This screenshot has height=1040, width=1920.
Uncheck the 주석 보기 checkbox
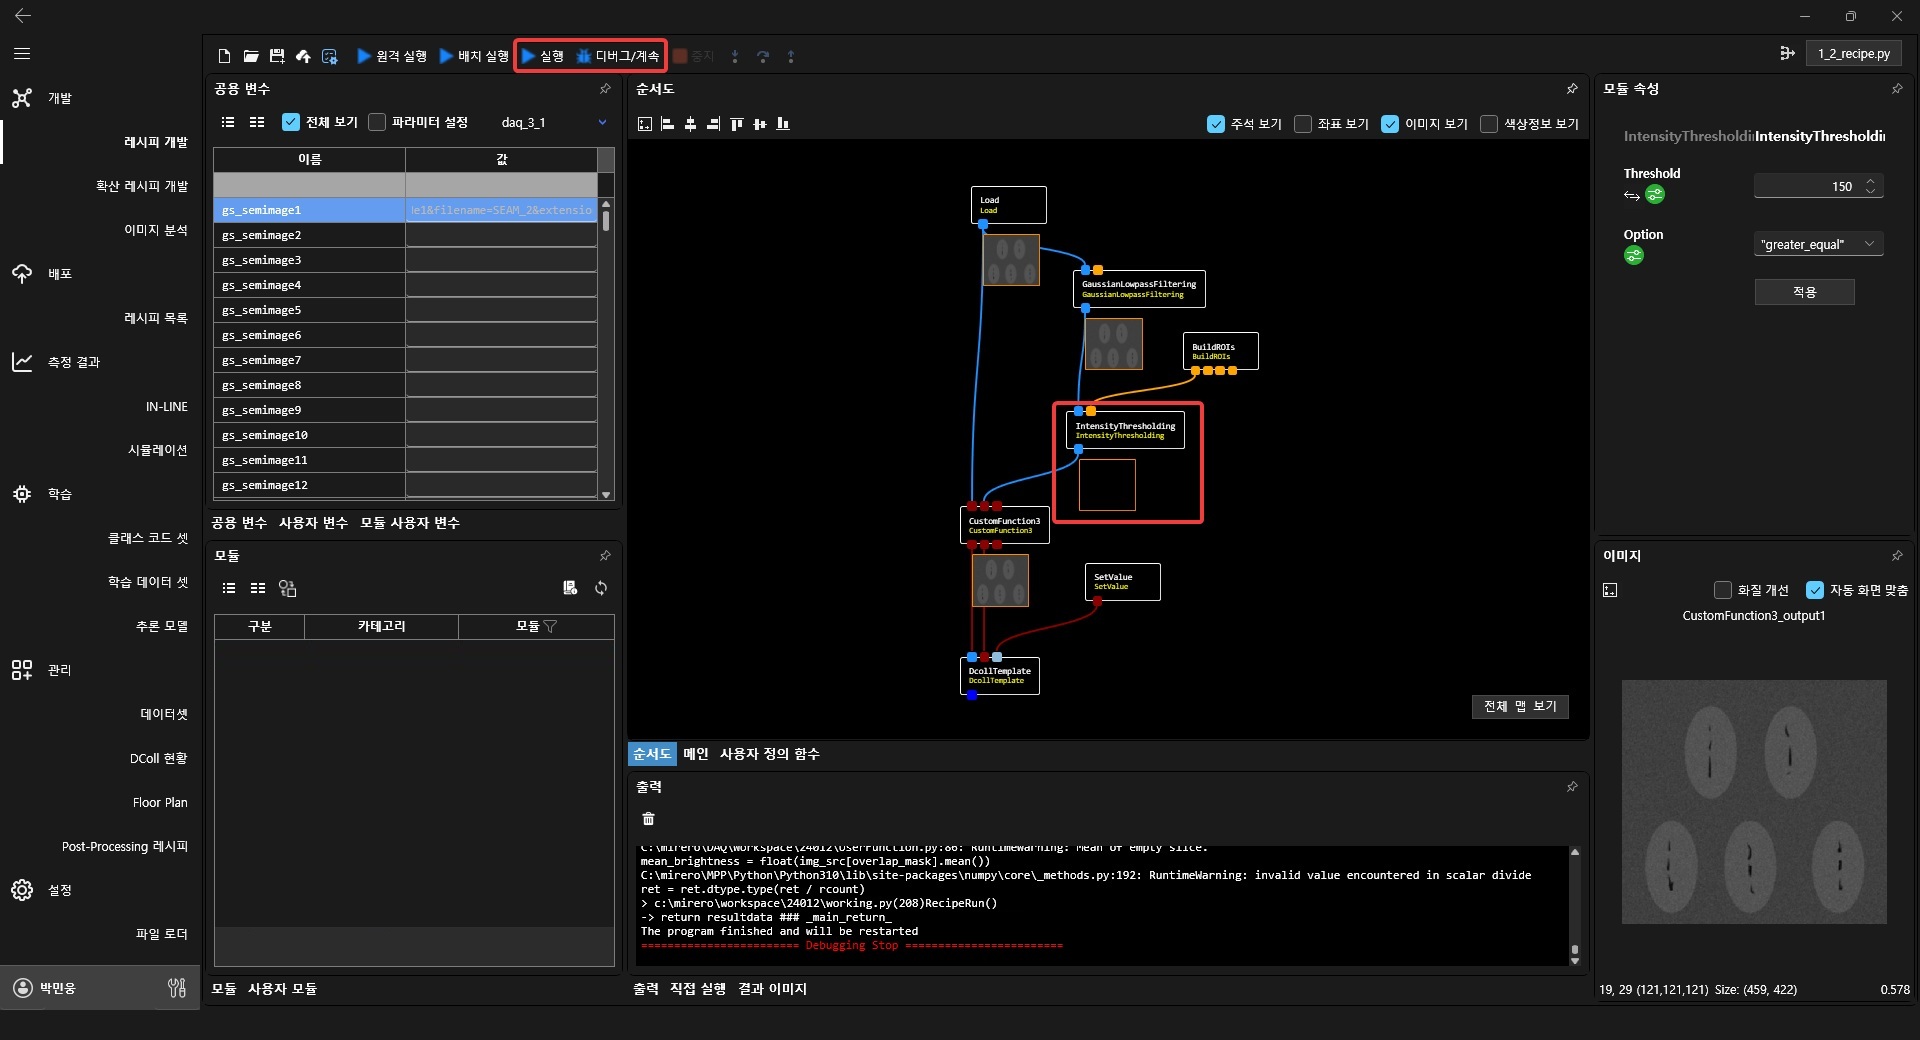[1216, 124]
